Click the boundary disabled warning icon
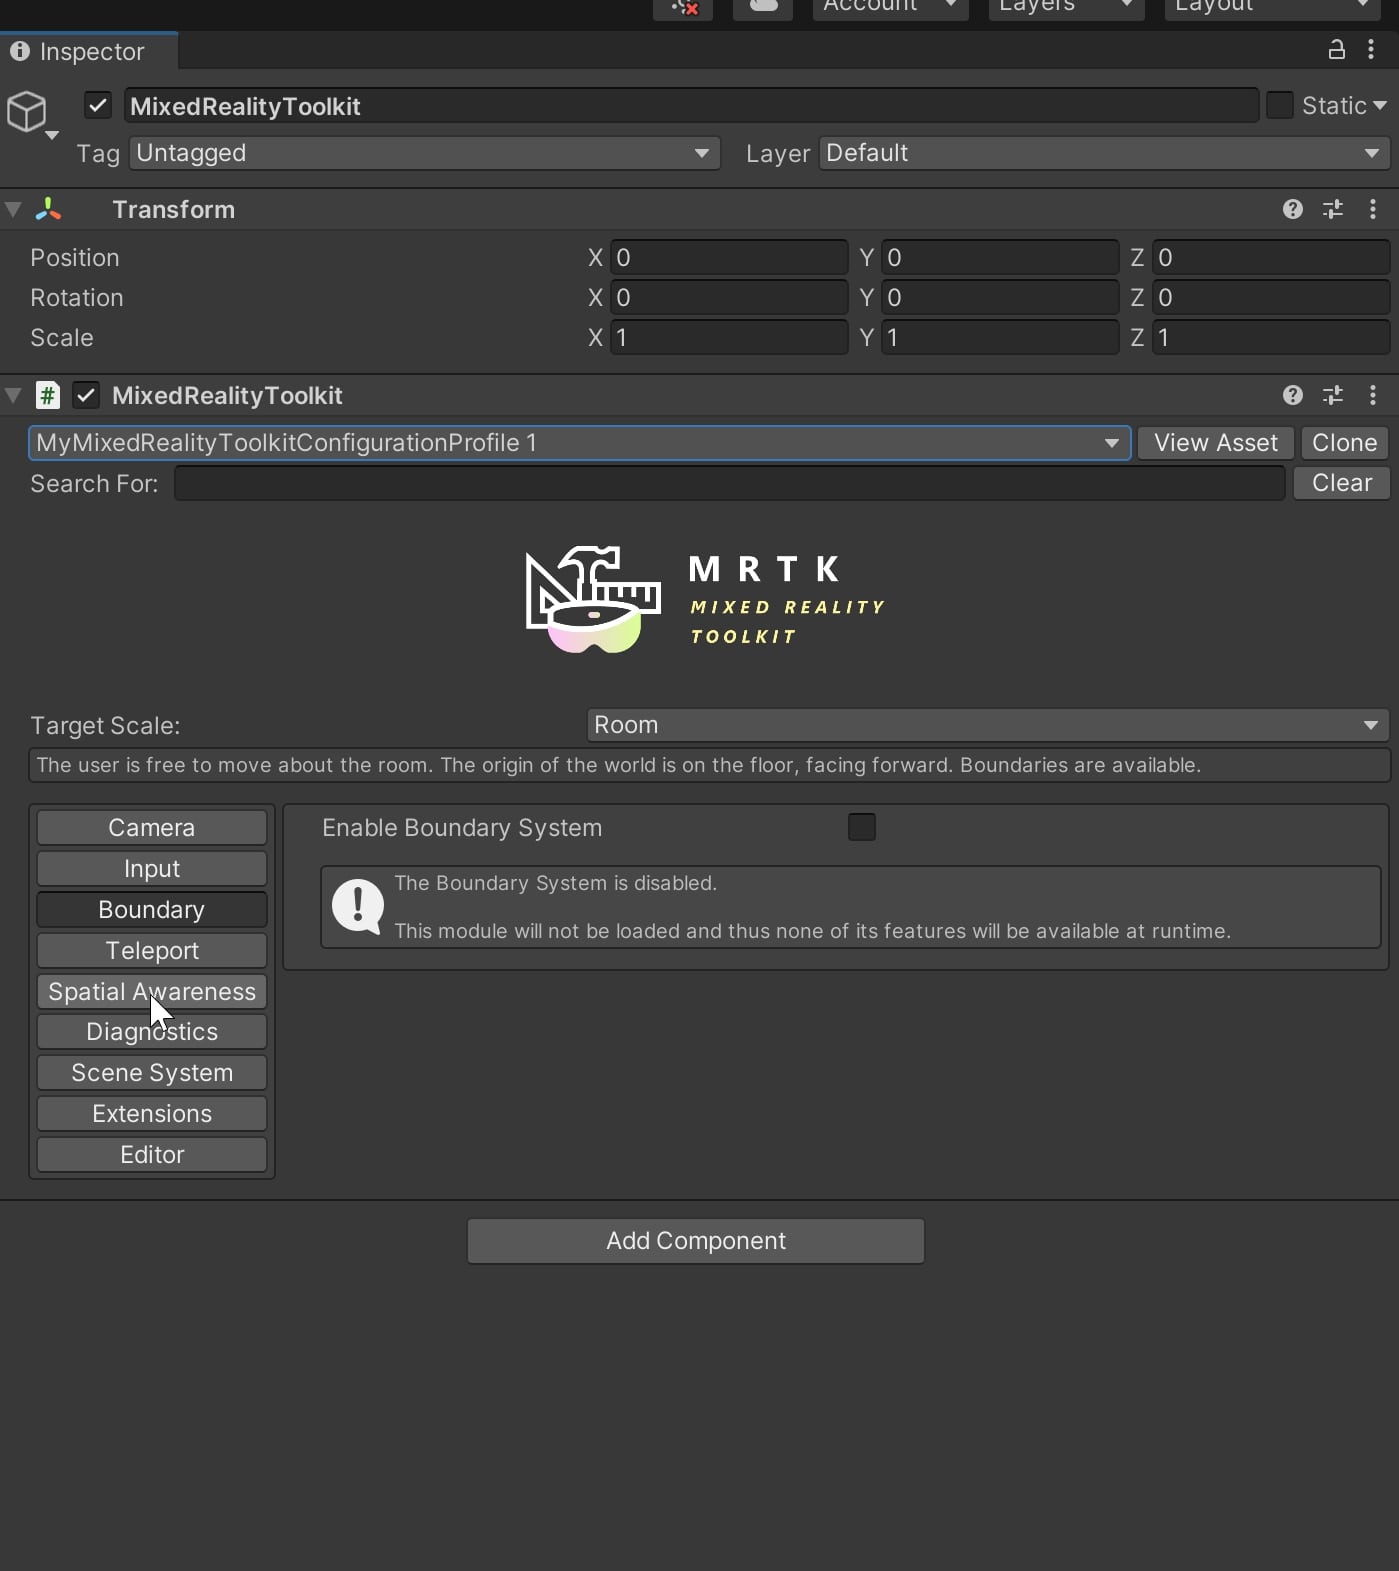Screen dimensions: 1399x1571 (x=357, y=906)
